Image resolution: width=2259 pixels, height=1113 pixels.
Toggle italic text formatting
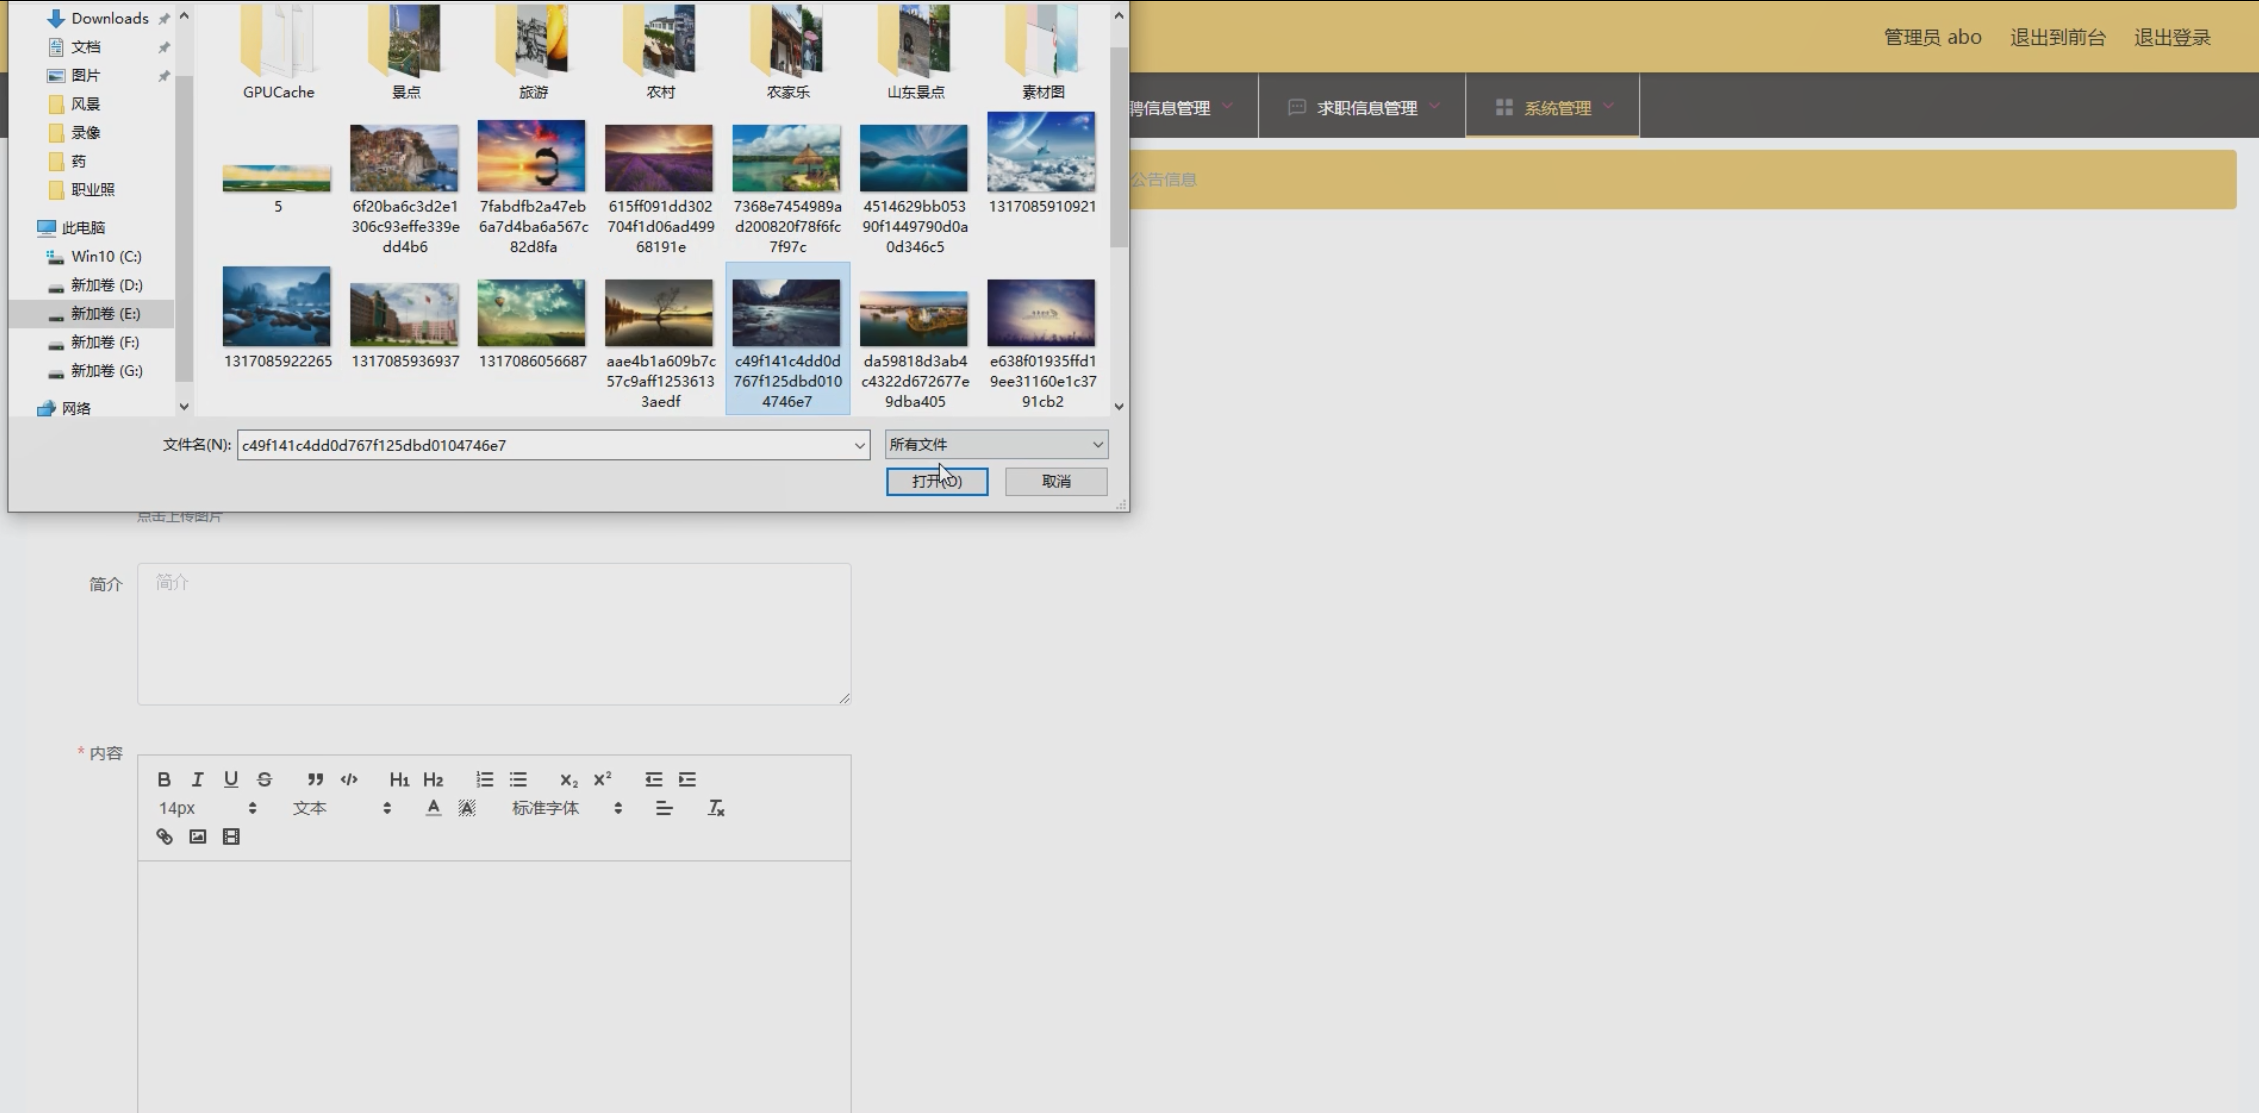[197, 779]
